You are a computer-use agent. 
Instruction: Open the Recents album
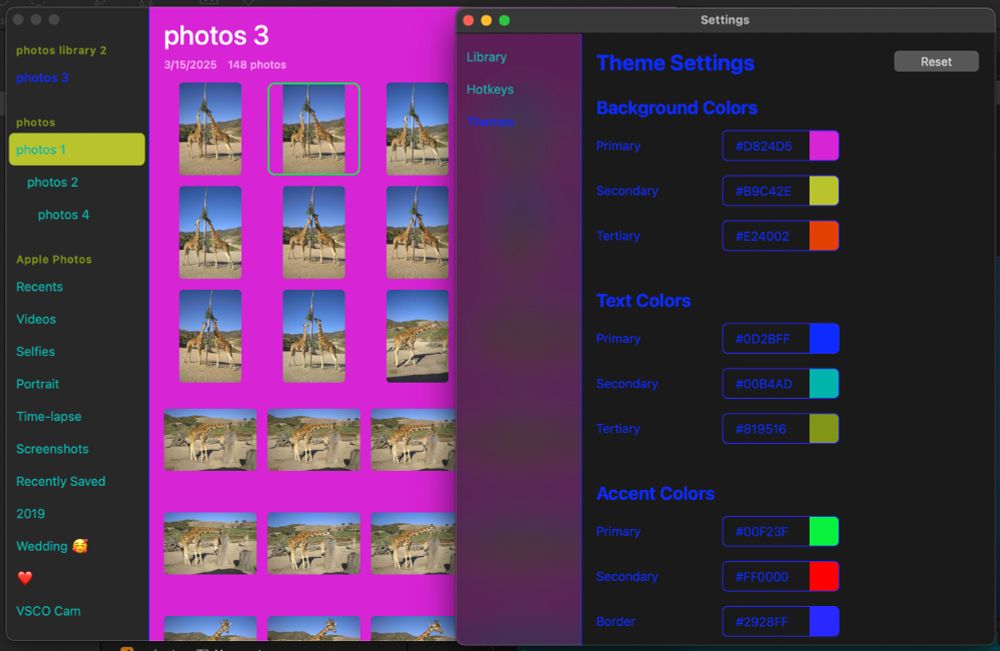click(x=40, y=287)
